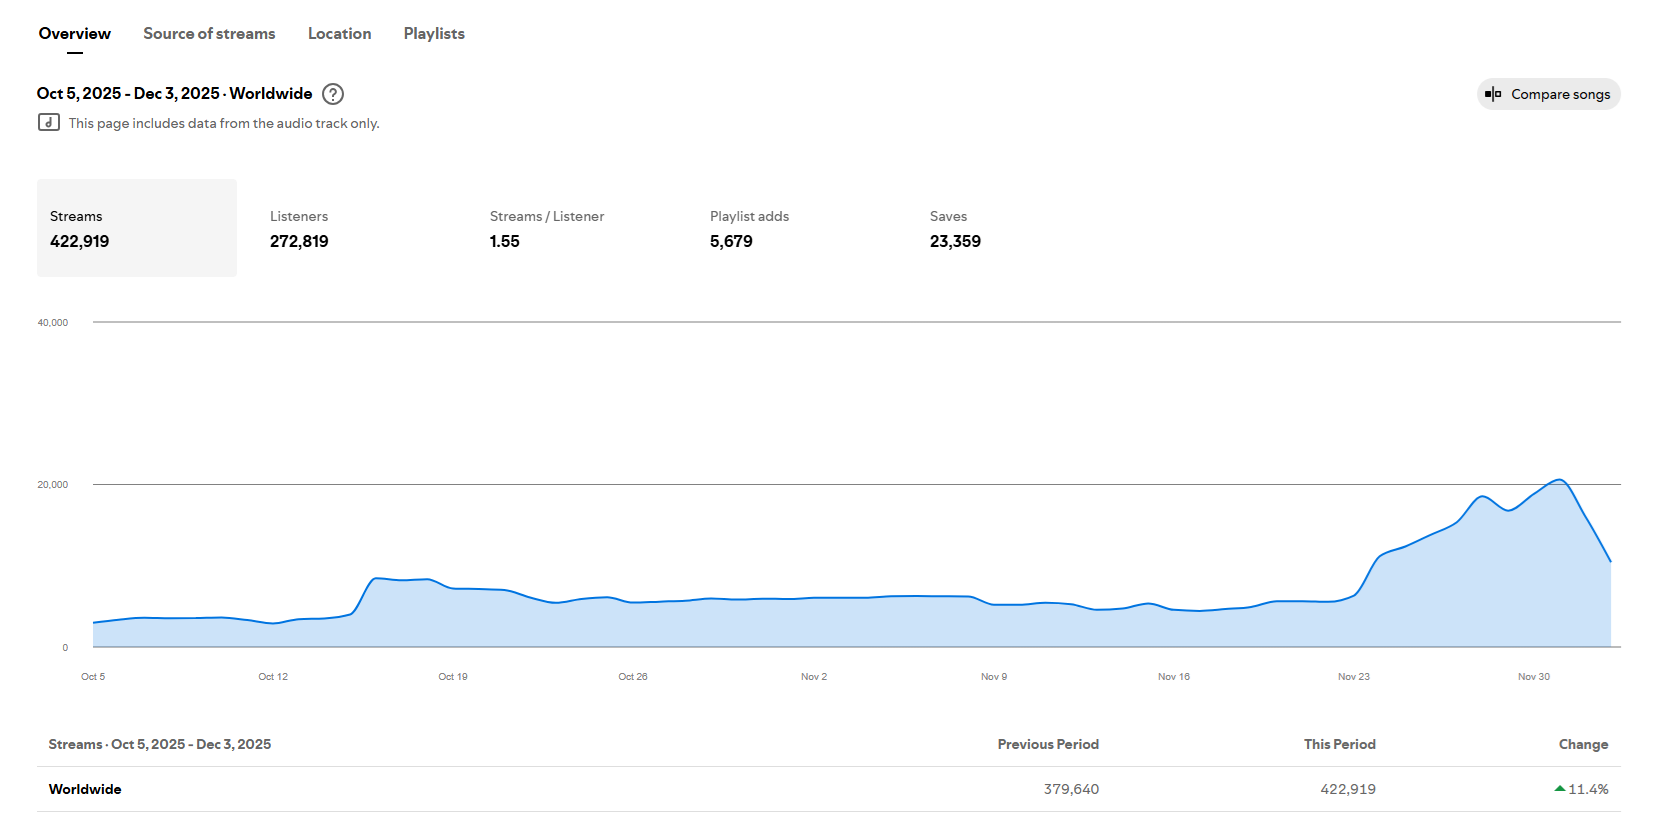The width and height of the screenshot is (1659, 832).
Task: Open the Location tab
Action: 339,34
